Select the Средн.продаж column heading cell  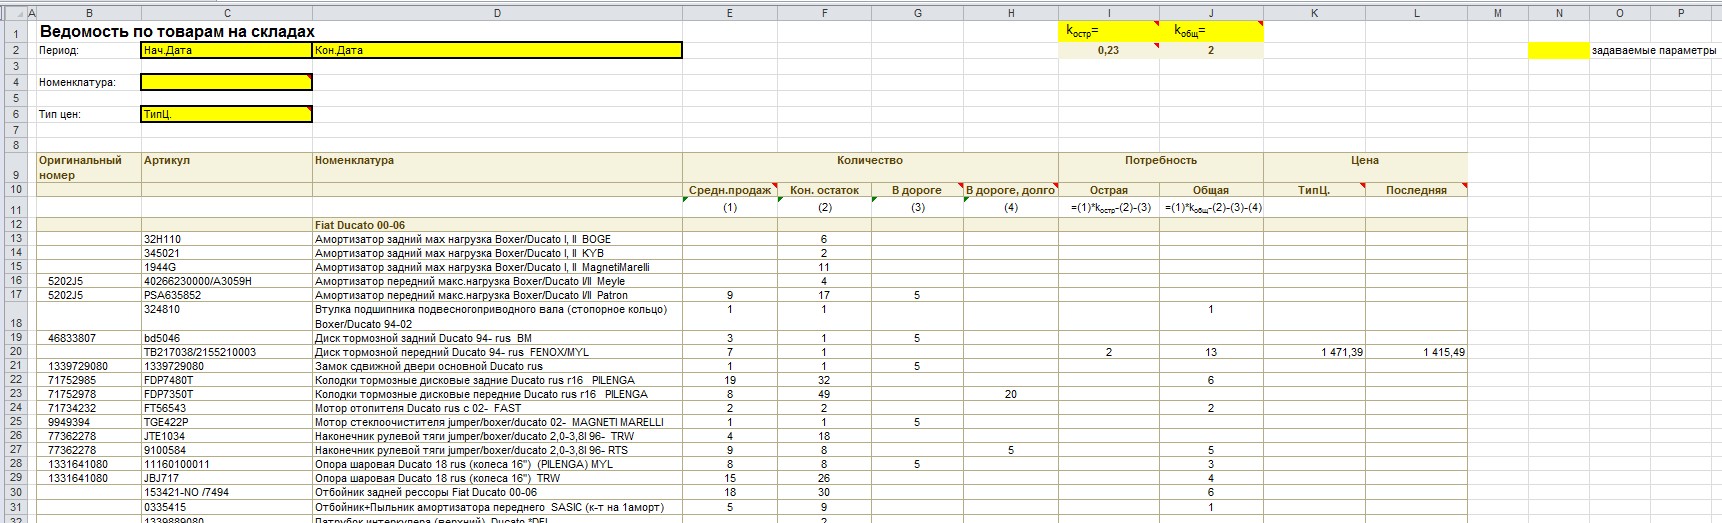pyautogui.click(x=730, y=190)
